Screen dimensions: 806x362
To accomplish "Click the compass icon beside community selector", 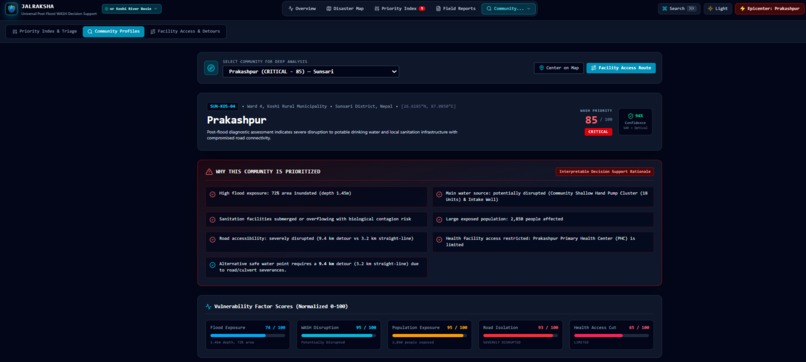I will click(211, 68).
